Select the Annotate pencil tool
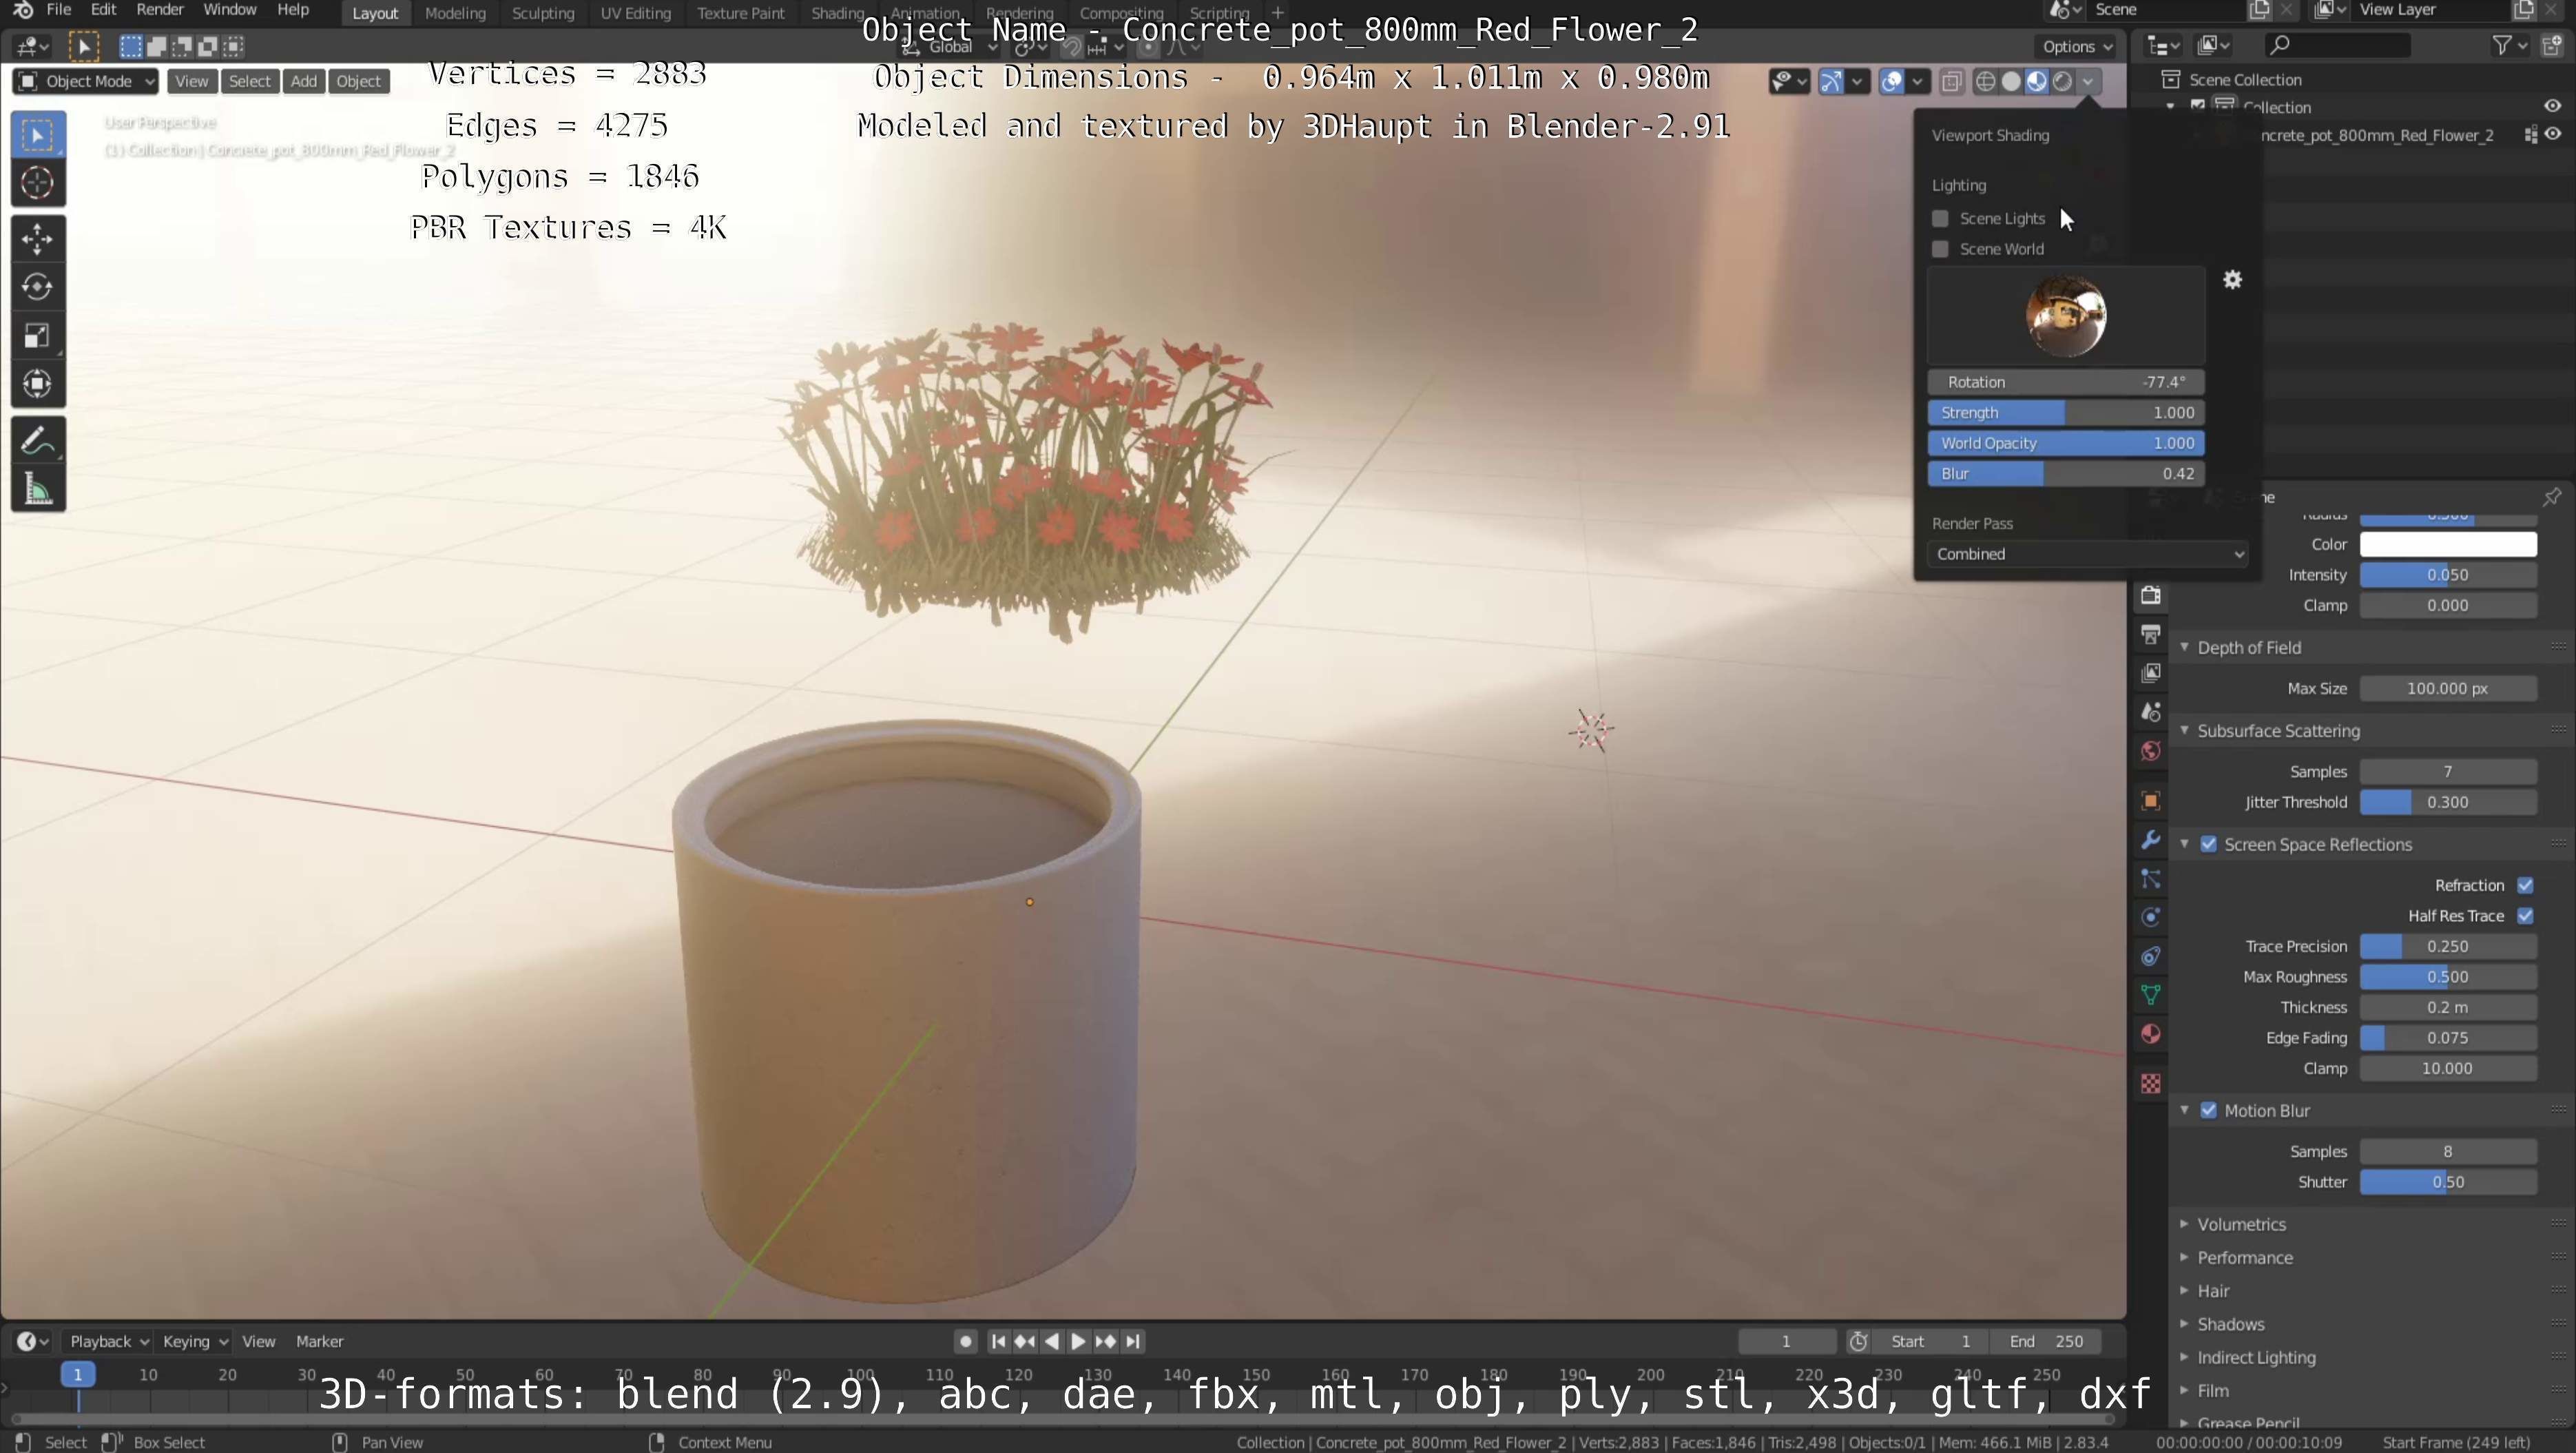The width and height of the screenshot is (2576, 1453). (x=38, y=441)
